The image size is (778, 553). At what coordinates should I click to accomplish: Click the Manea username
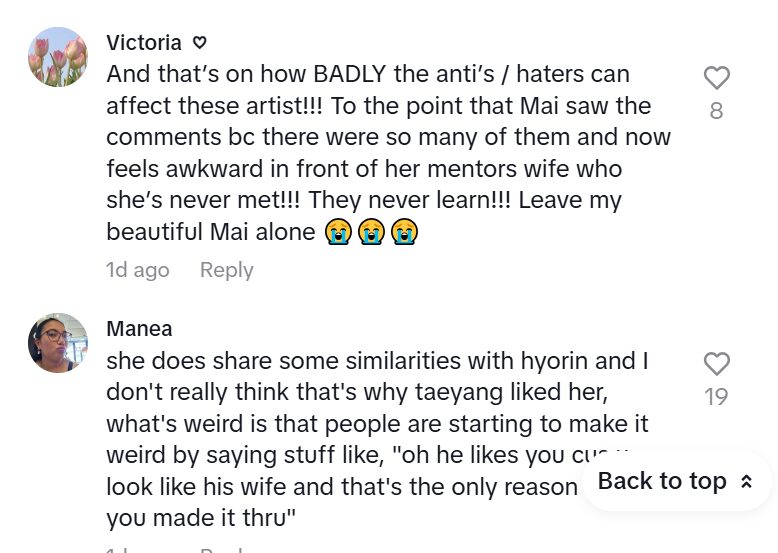pyautogui.click(x=139, y=329)
